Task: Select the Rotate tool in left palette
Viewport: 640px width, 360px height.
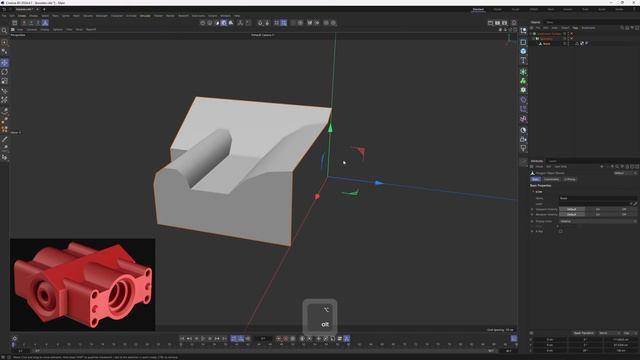Action: [4, 72]
